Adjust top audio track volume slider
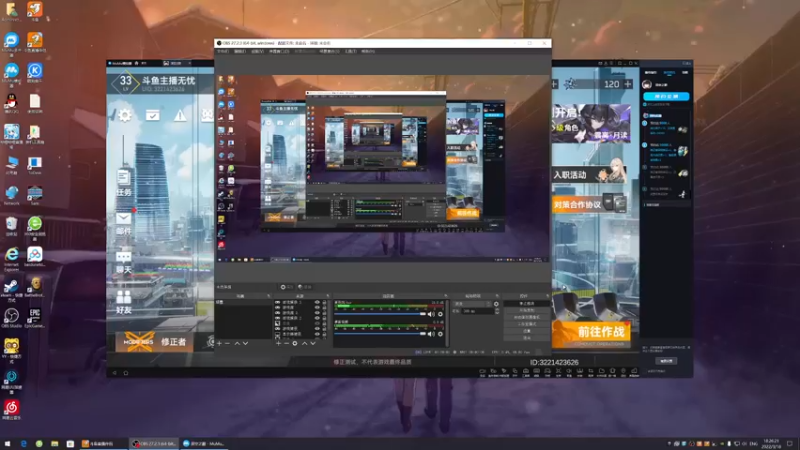Image resolution: width=800 pixels, height=450 pixels. tap(380, 314)
